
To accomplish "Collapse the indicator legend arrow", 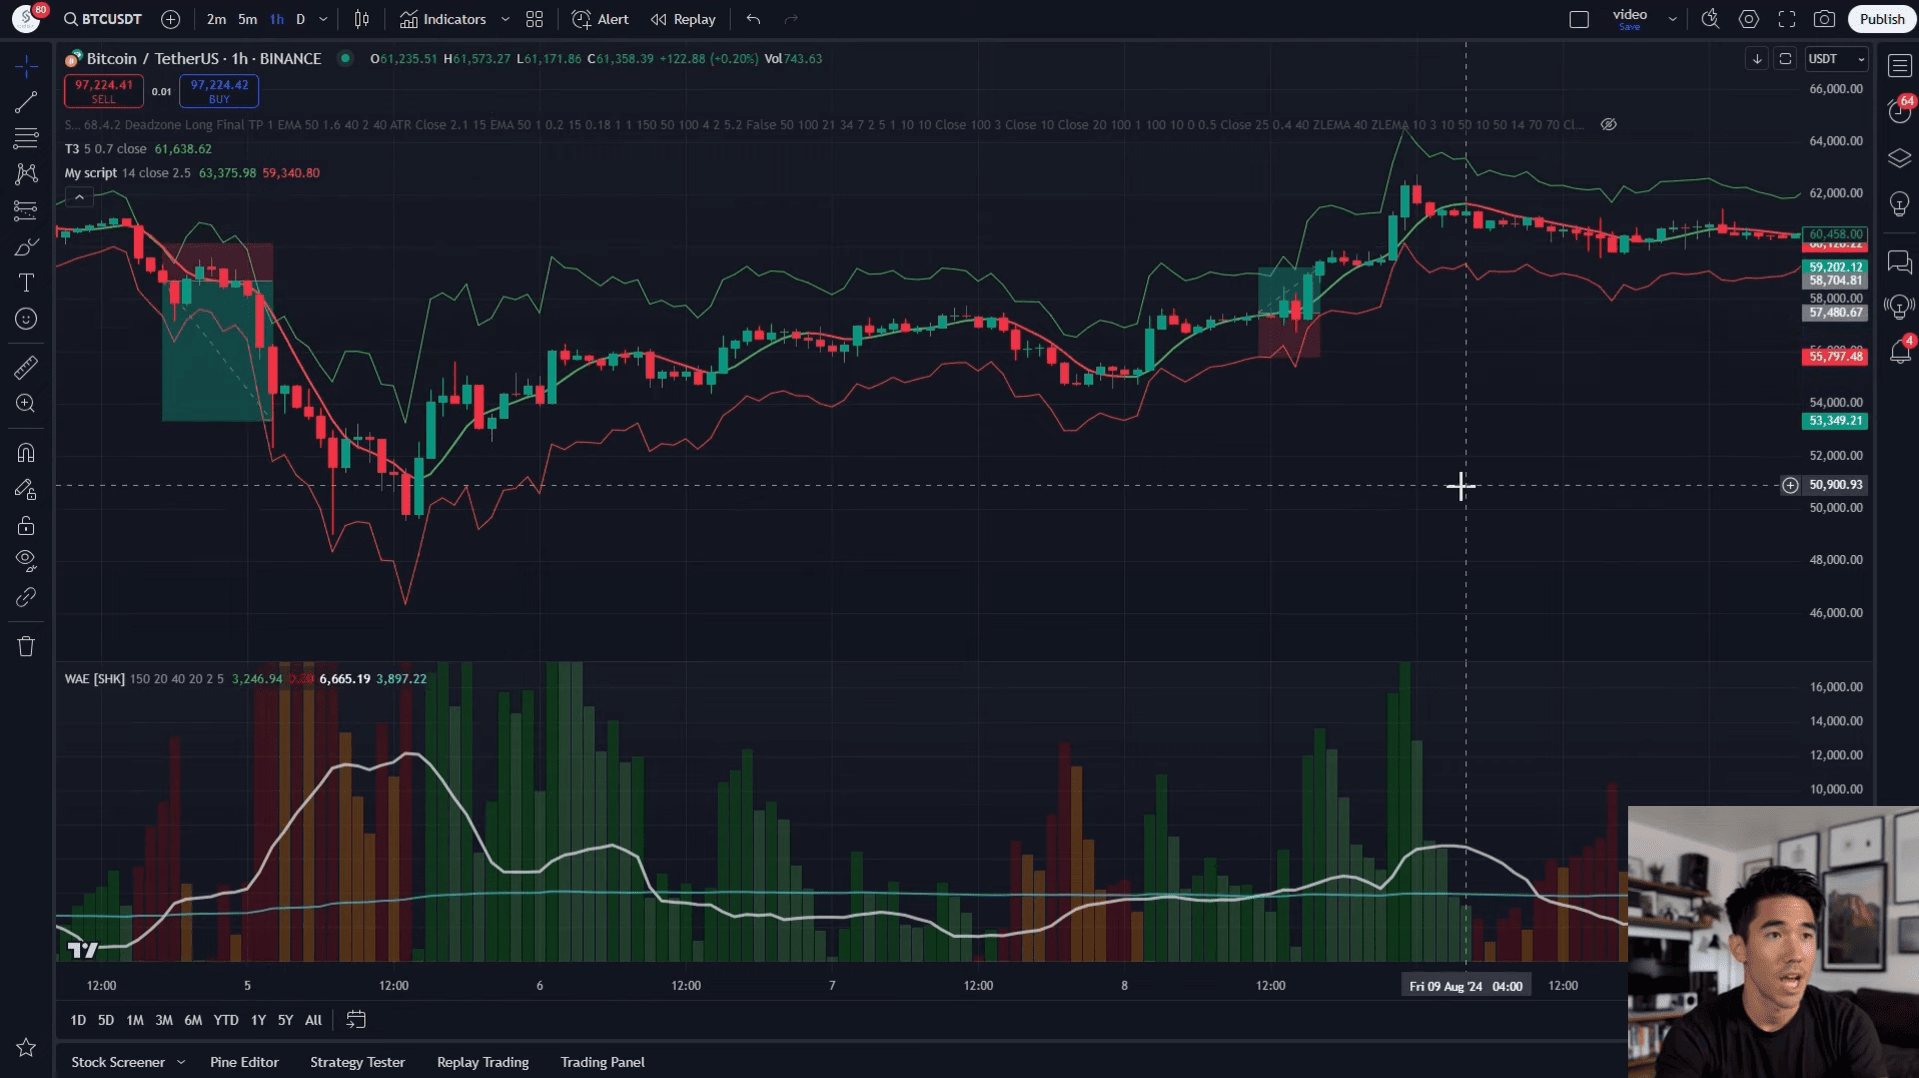I will pos(79,197).
